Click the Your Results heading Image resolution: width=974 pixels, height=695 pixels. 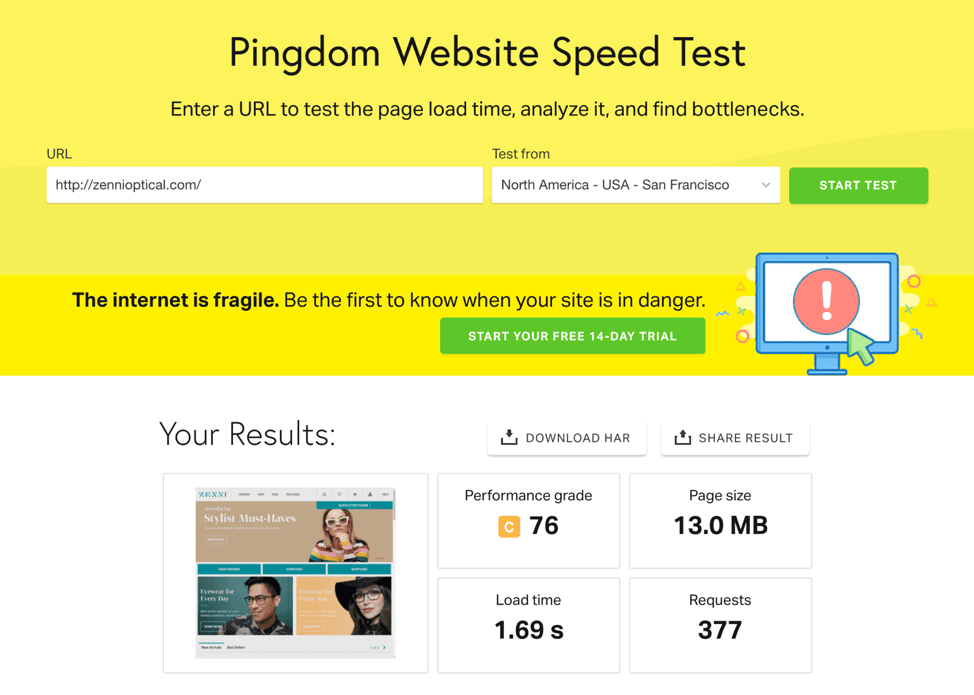click(x=247, y=434)
